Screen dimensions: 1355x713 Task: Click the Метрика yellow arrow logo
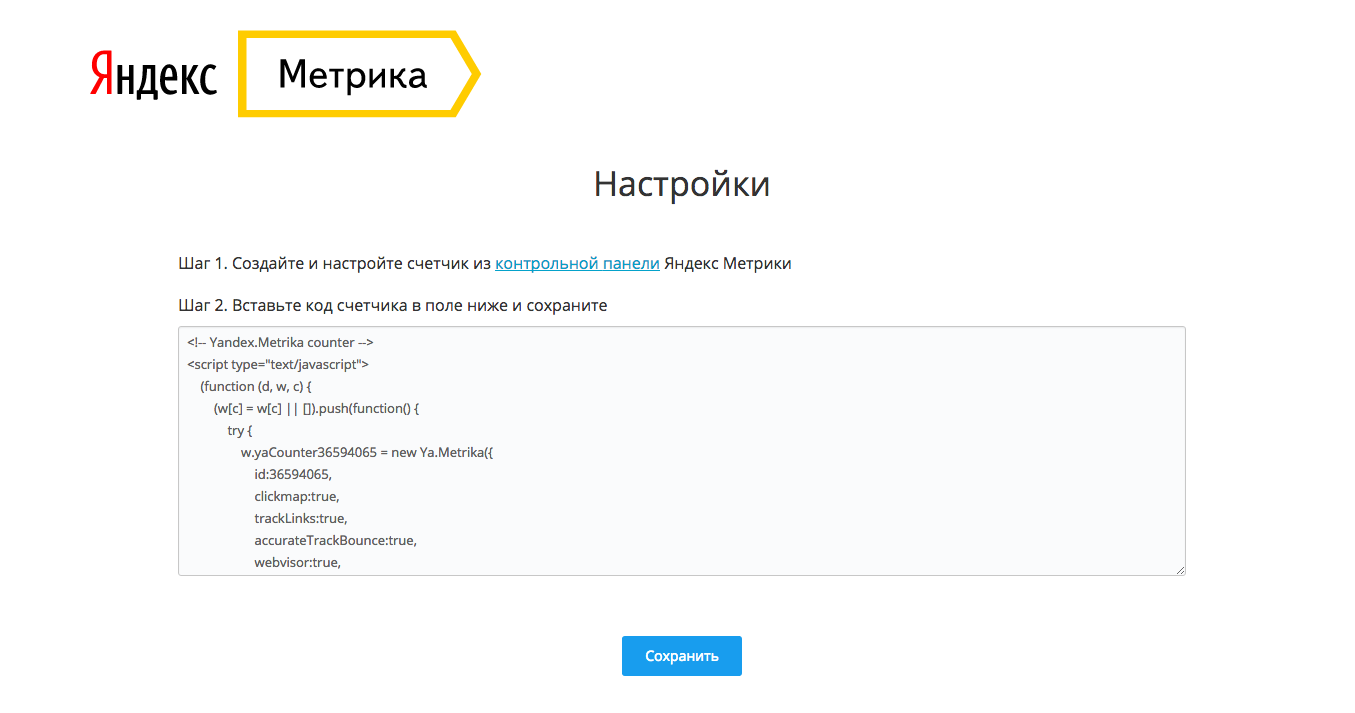tap(359, 74)
